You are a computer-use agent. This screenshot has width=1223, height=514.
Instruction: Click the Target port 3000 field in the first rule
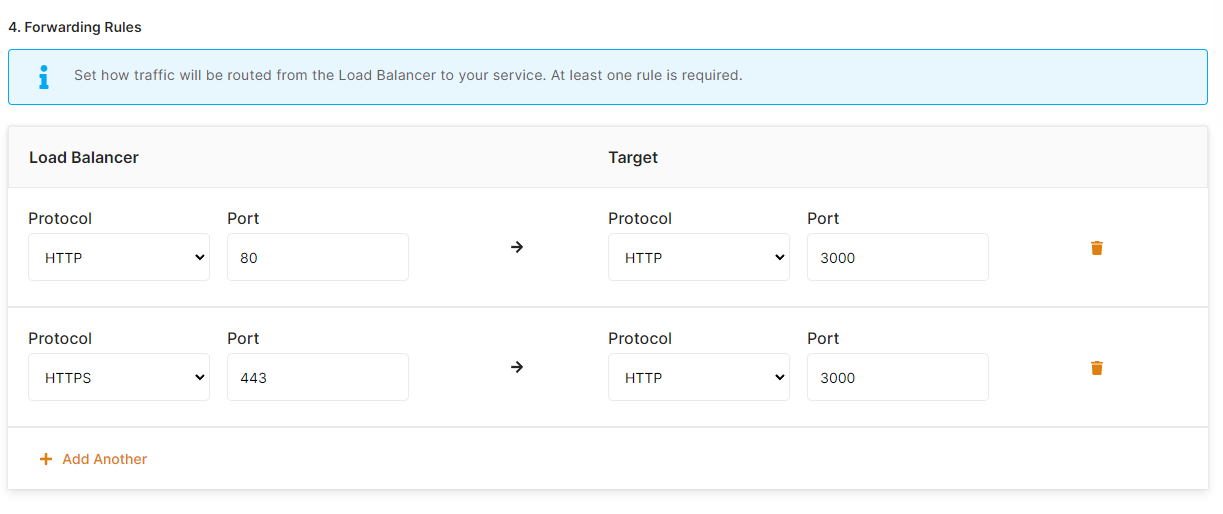tap(897, 257)
